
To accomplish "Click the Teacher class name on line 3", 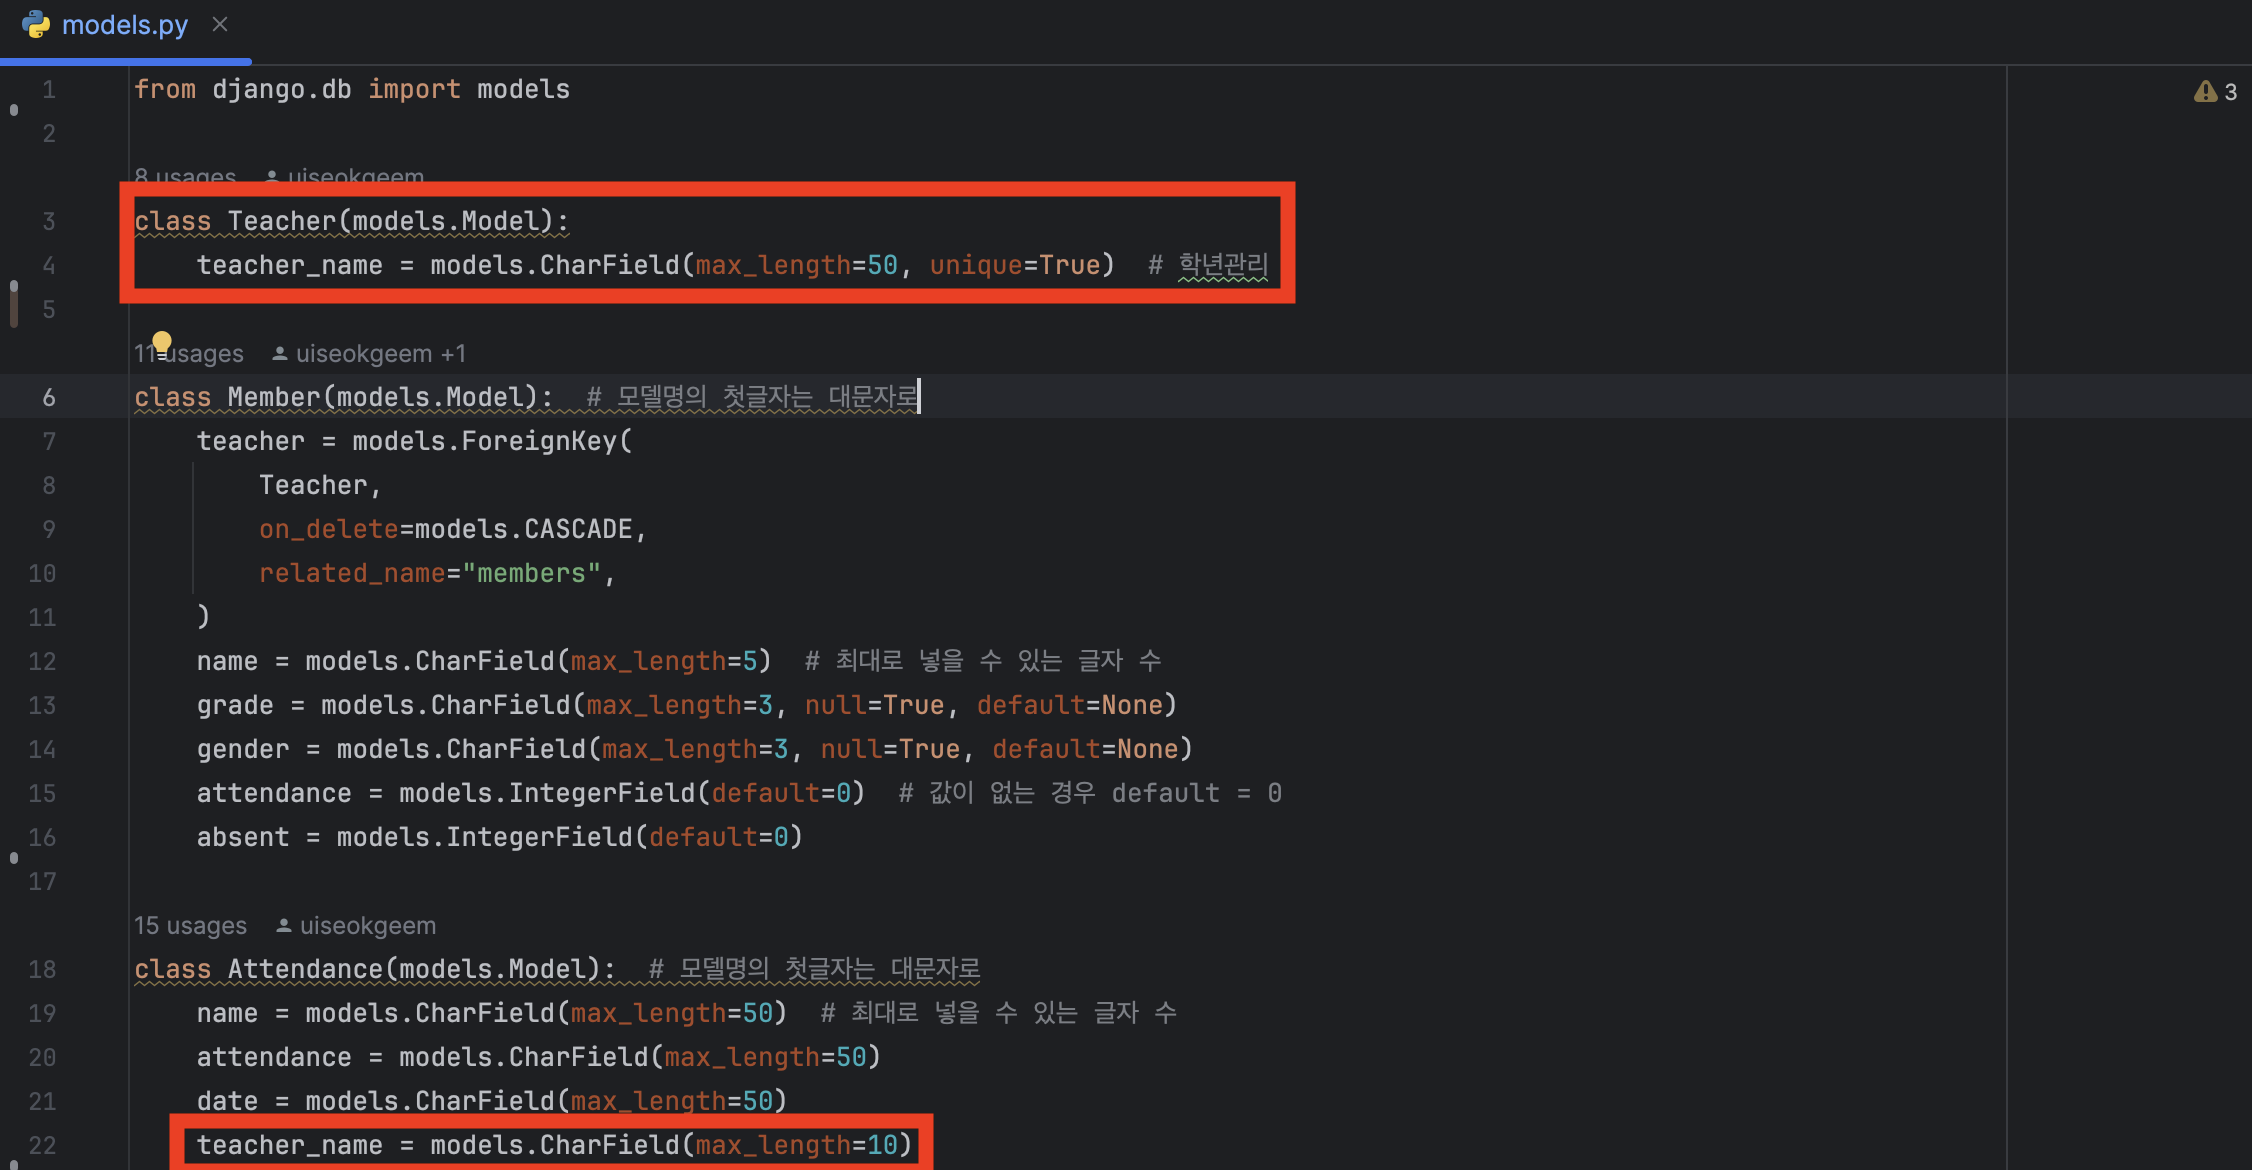I will (282, 221).
